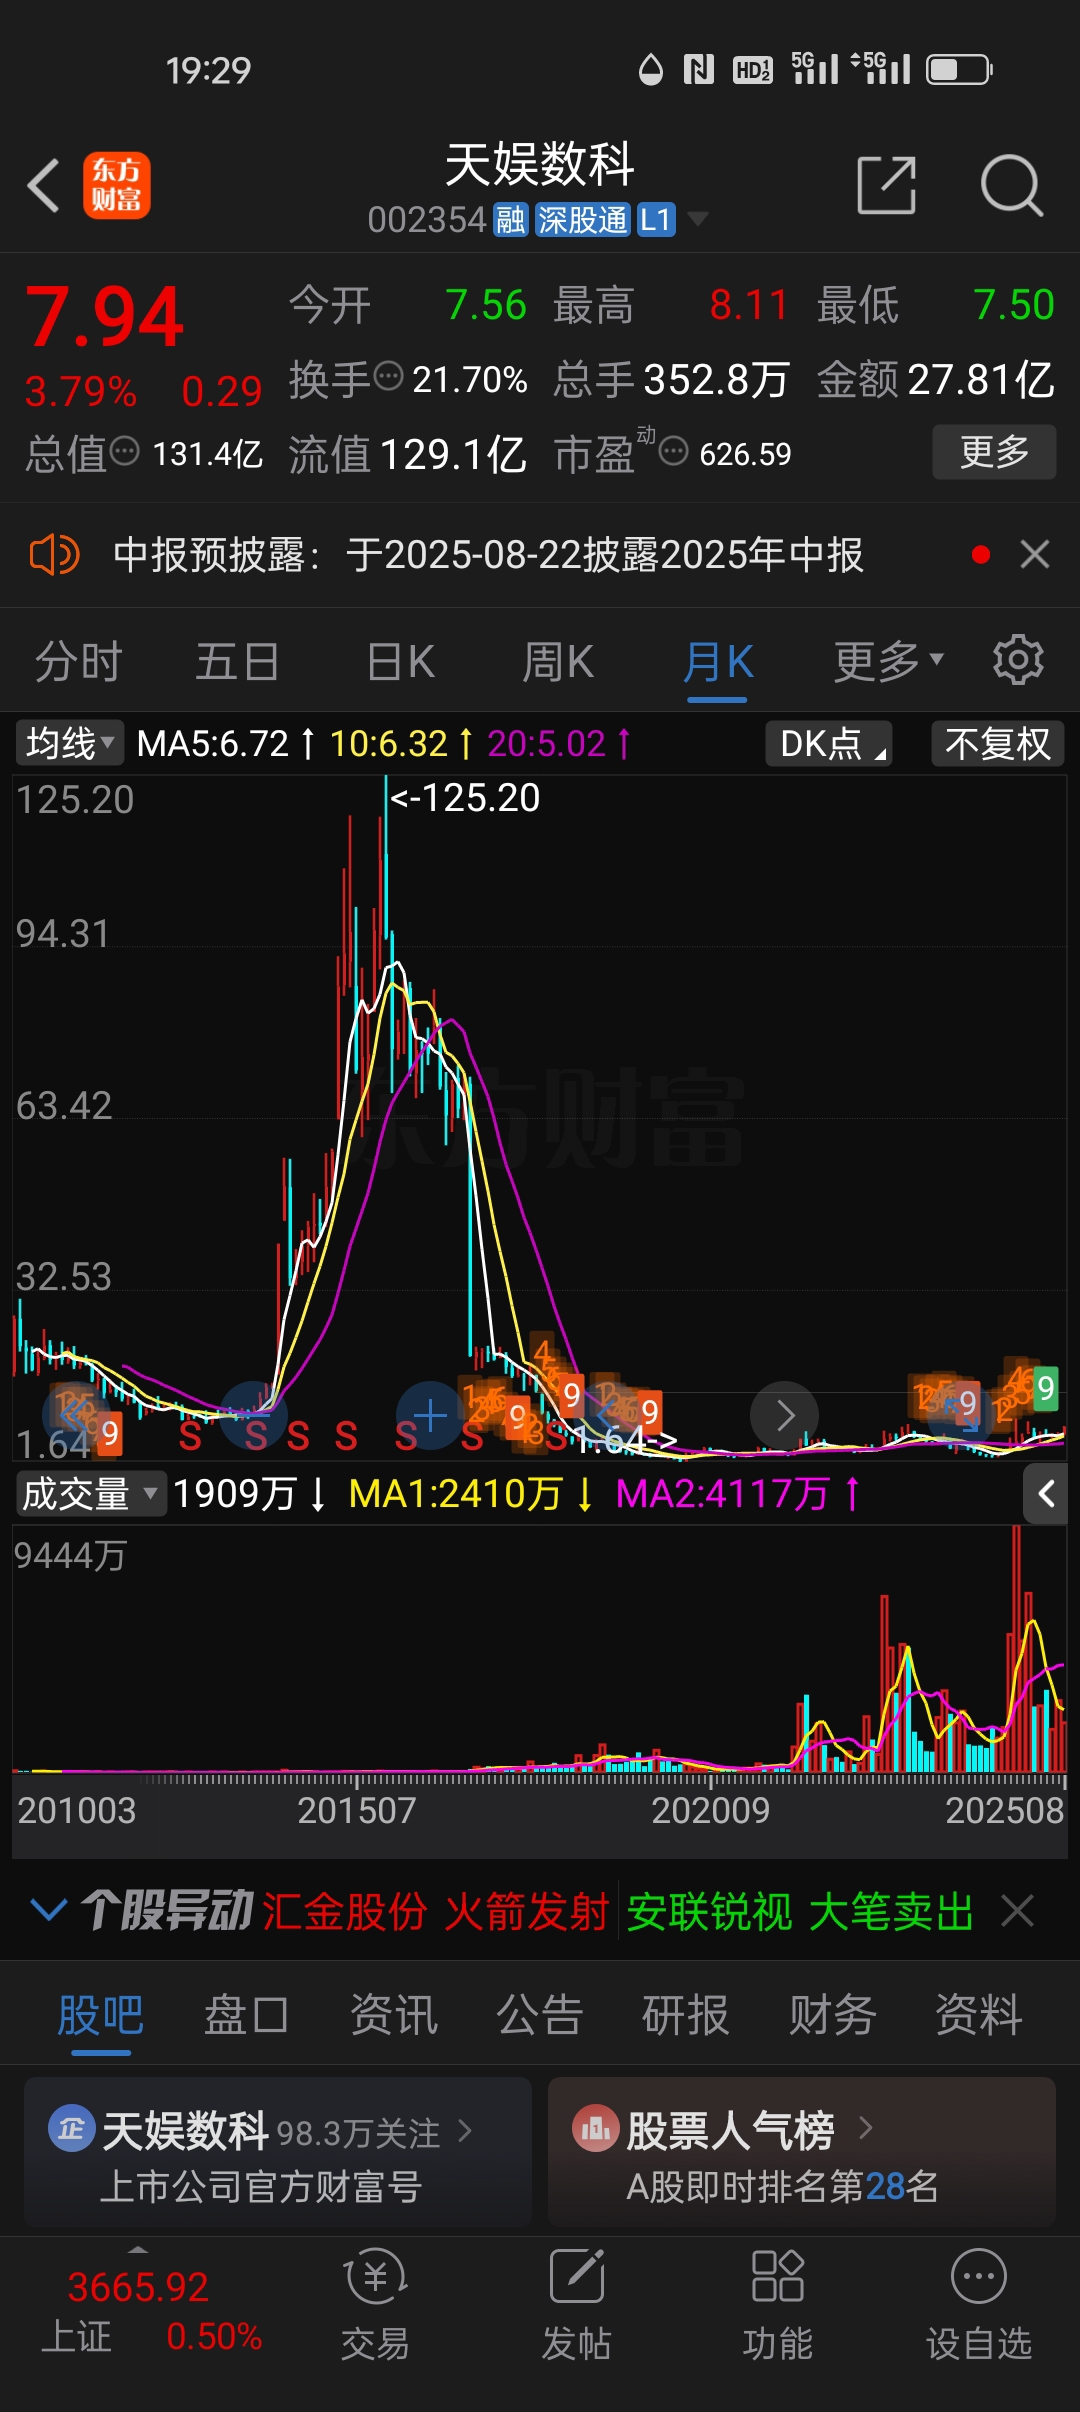Expand the stock title dropdown arrow
This screenshot has height=2412, width=1080.
coord(697,219)
